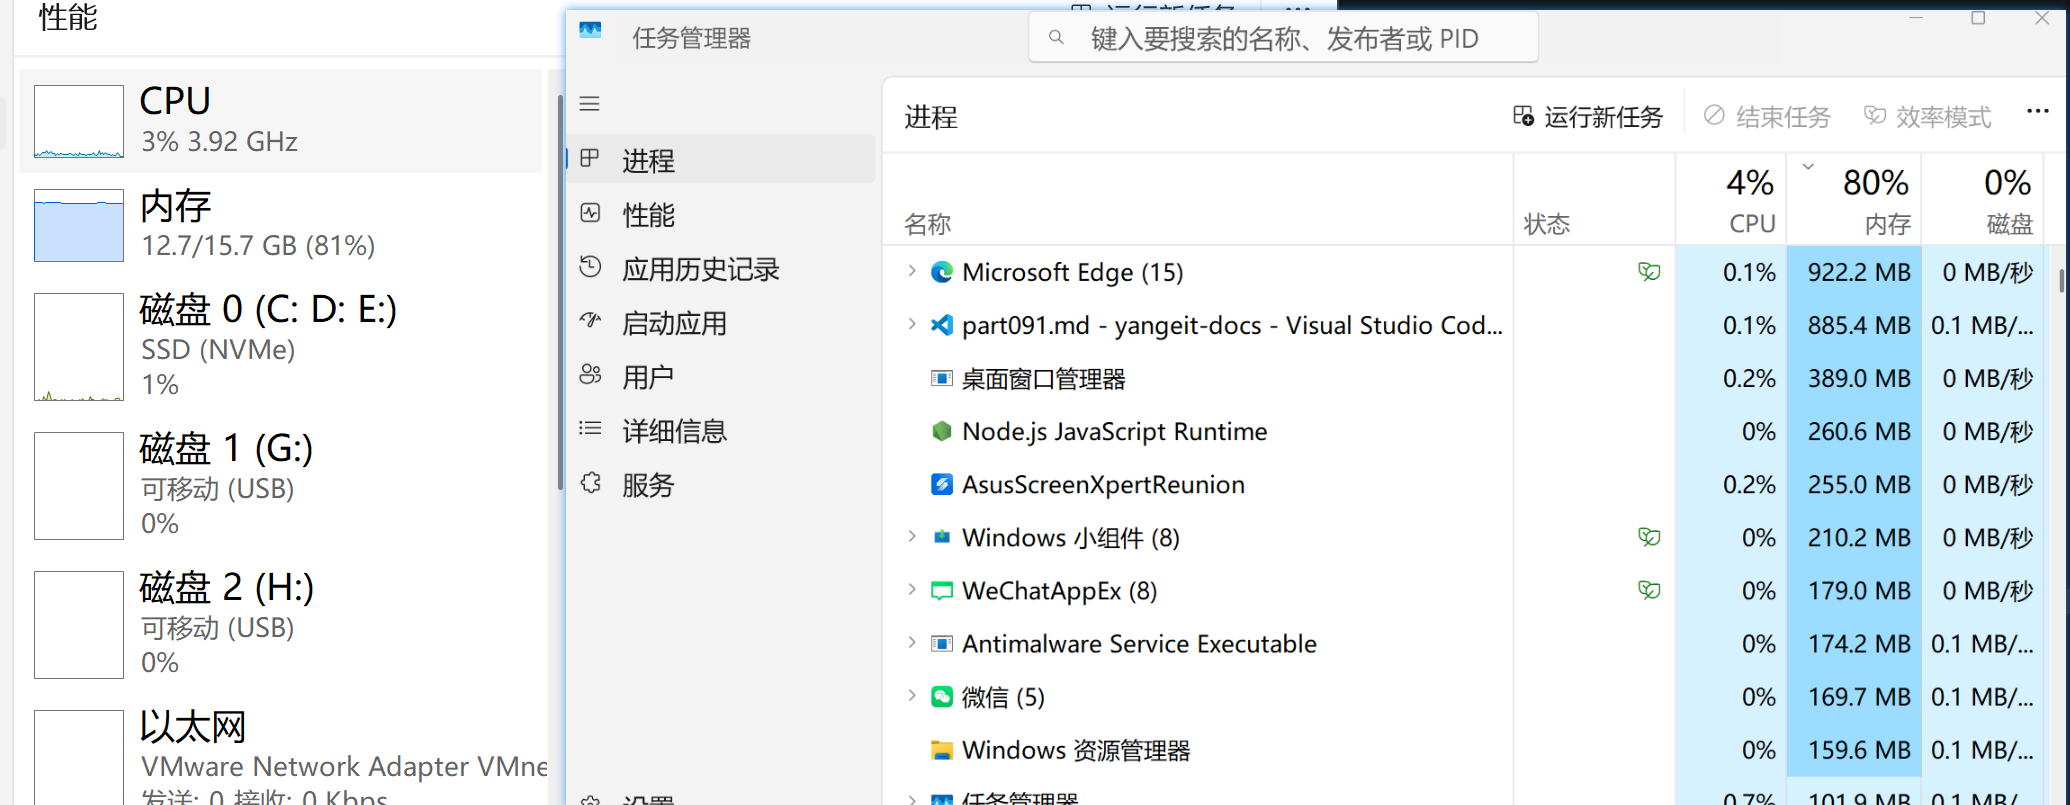Image resolution: width=2070 pixels, height=805 pixels.
Task: Open the 详细信息 tab
Action: click(x=721, y=430)
